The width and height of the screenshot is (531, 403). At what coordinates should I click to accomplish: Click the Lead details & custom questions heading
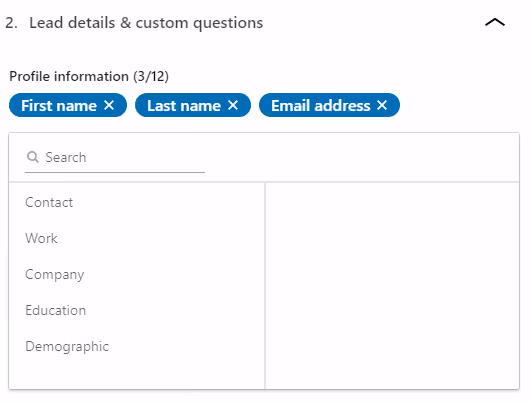146,23
